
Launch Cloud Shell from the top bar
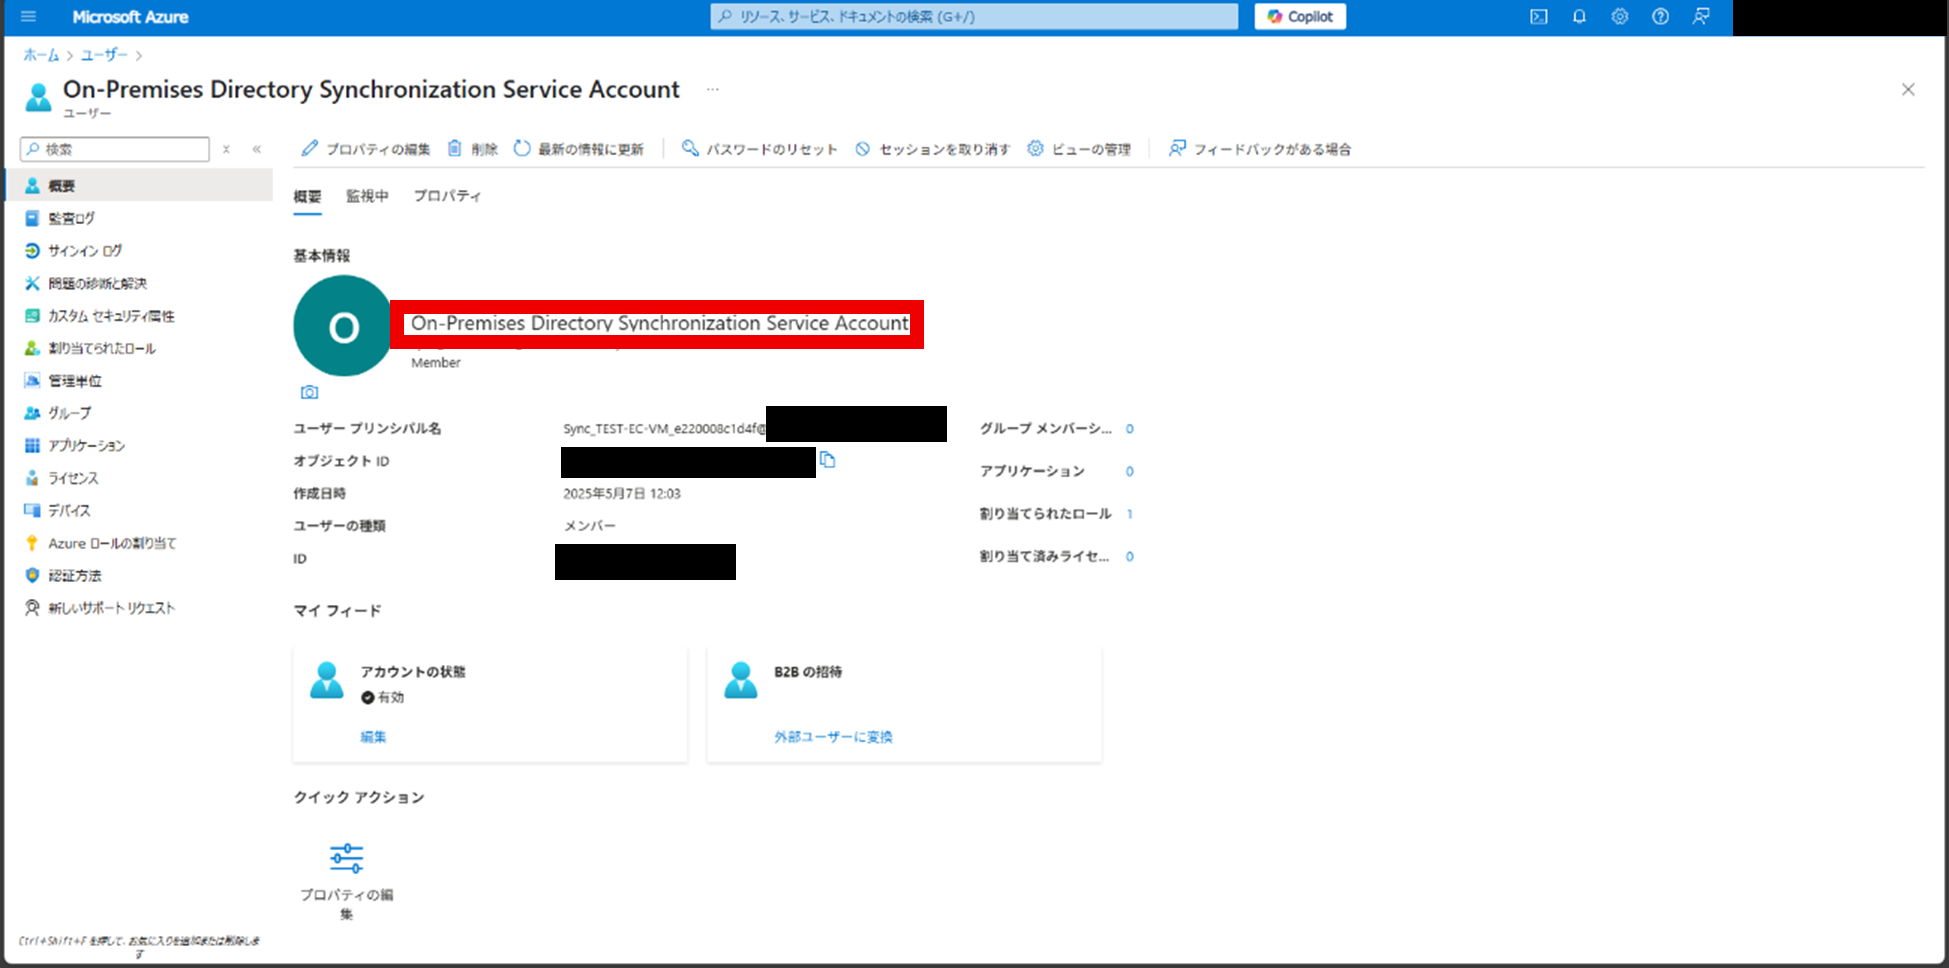(1539, 16)
